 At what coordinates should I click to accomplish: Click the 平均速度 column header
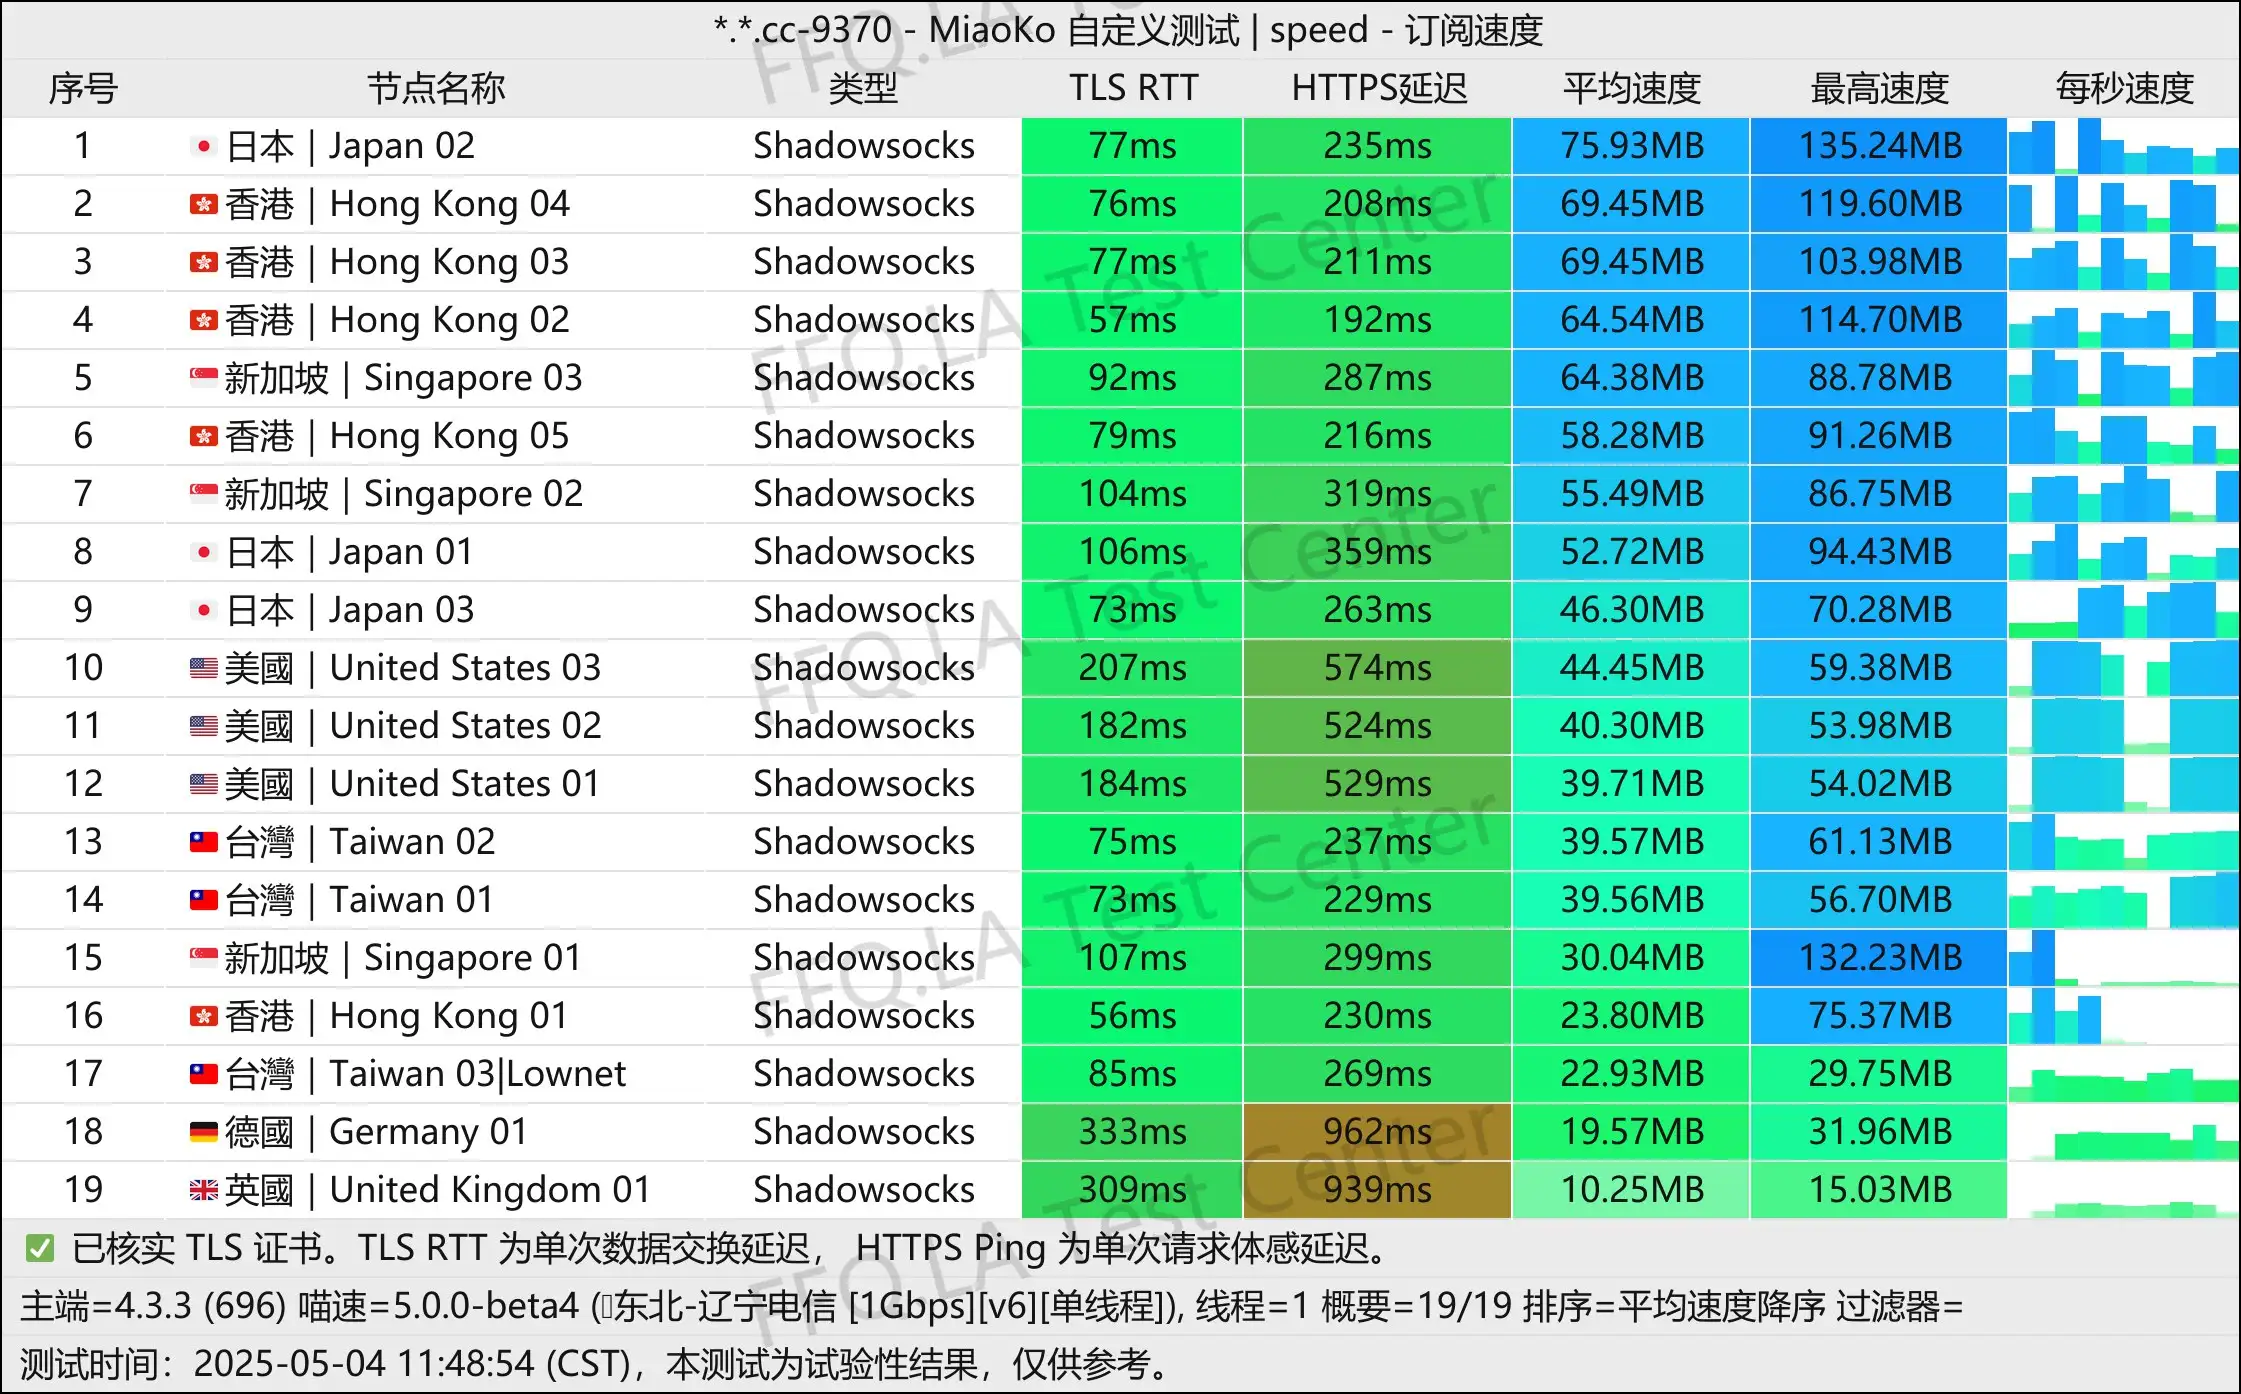tap(1632, 89)
